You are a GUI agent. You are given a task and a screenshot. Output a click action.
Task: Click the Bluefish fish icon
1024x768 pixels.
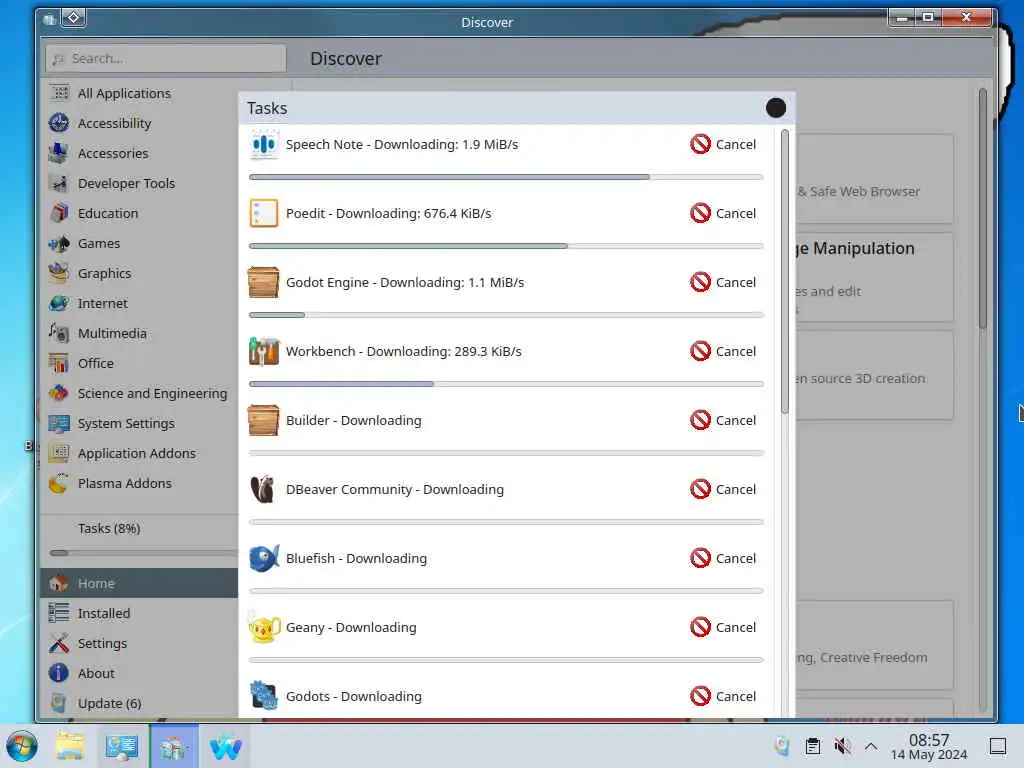264,558
